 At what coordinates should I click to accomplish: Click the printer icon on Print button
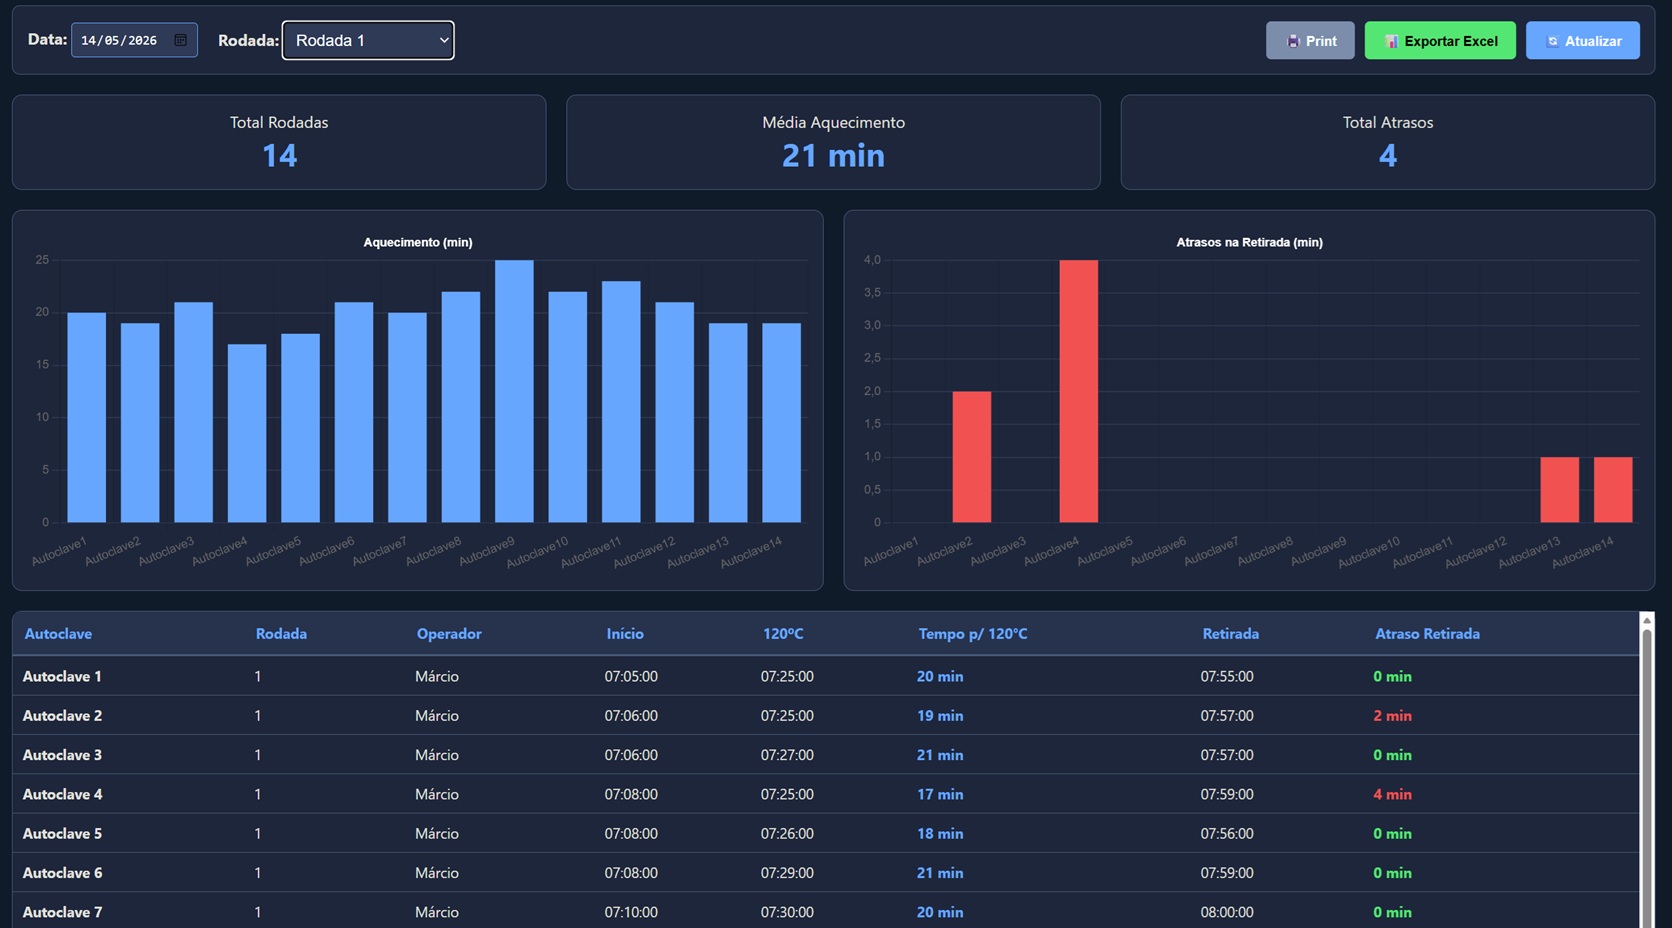(x=1293, y=41)
